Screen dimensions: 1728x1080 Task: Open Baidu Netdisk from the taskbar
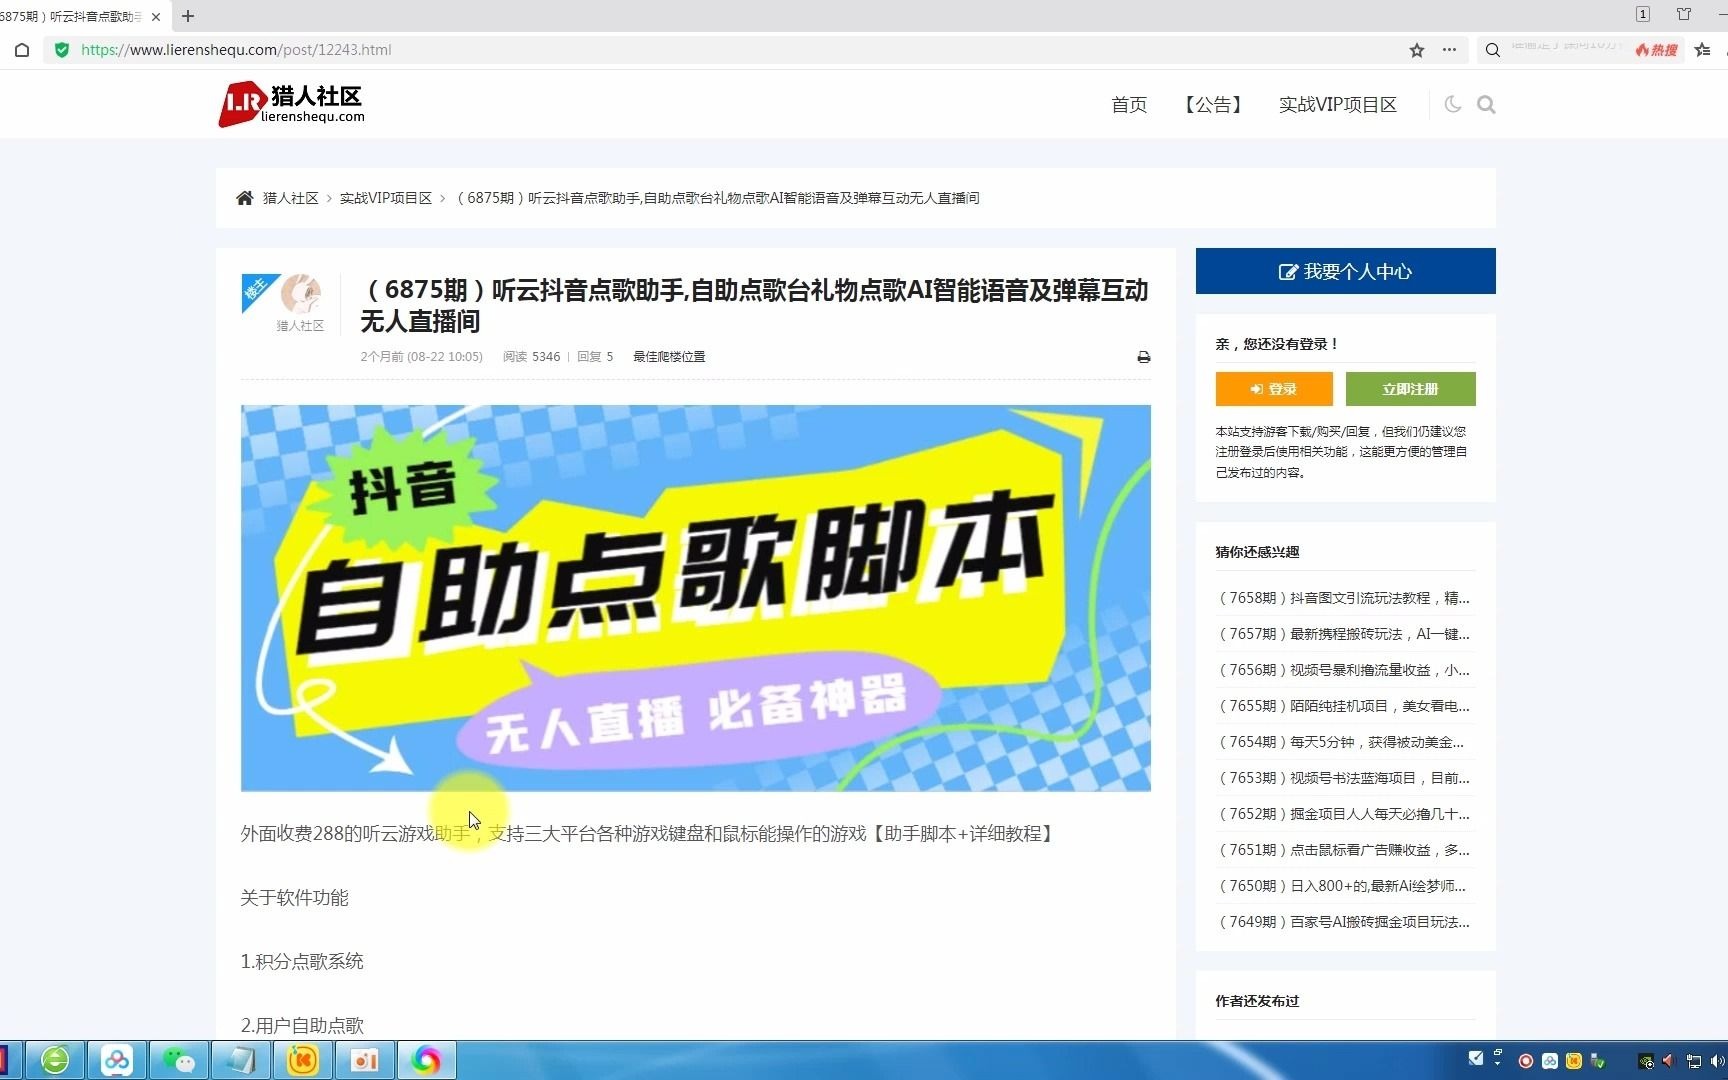(117, 1060)
